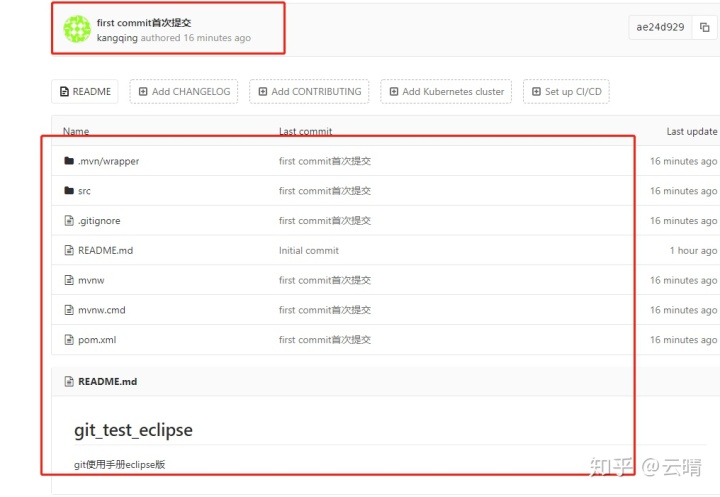Screen dimensions: 720x497
Task: Click Set up CI/CD button
Action: pyautogui.click(x=566, y=91)
